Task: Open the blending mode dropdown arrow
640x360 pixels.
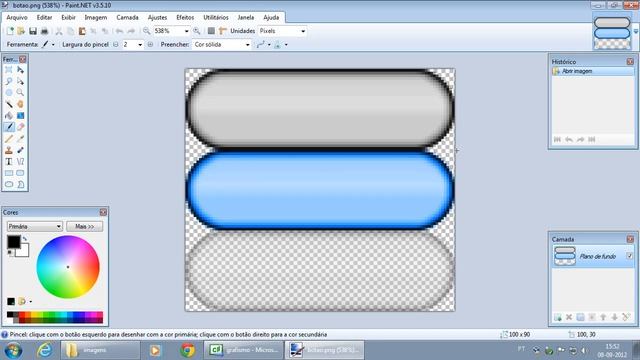Action: click(x=286, y=44)
